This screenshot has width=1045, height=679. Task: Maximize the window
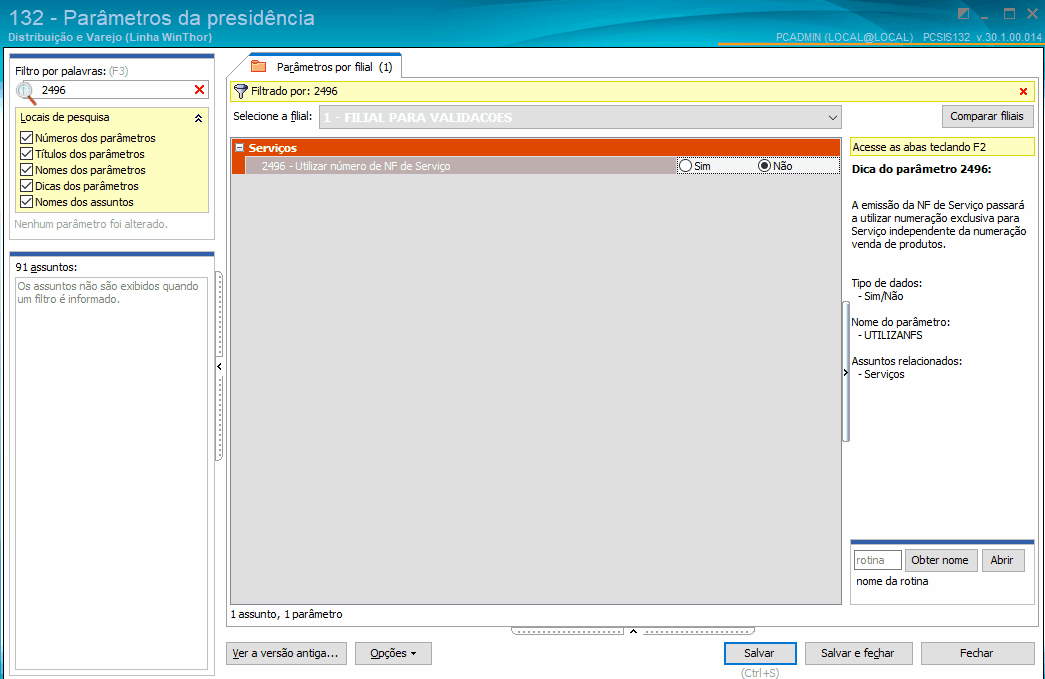[1010, 13]
